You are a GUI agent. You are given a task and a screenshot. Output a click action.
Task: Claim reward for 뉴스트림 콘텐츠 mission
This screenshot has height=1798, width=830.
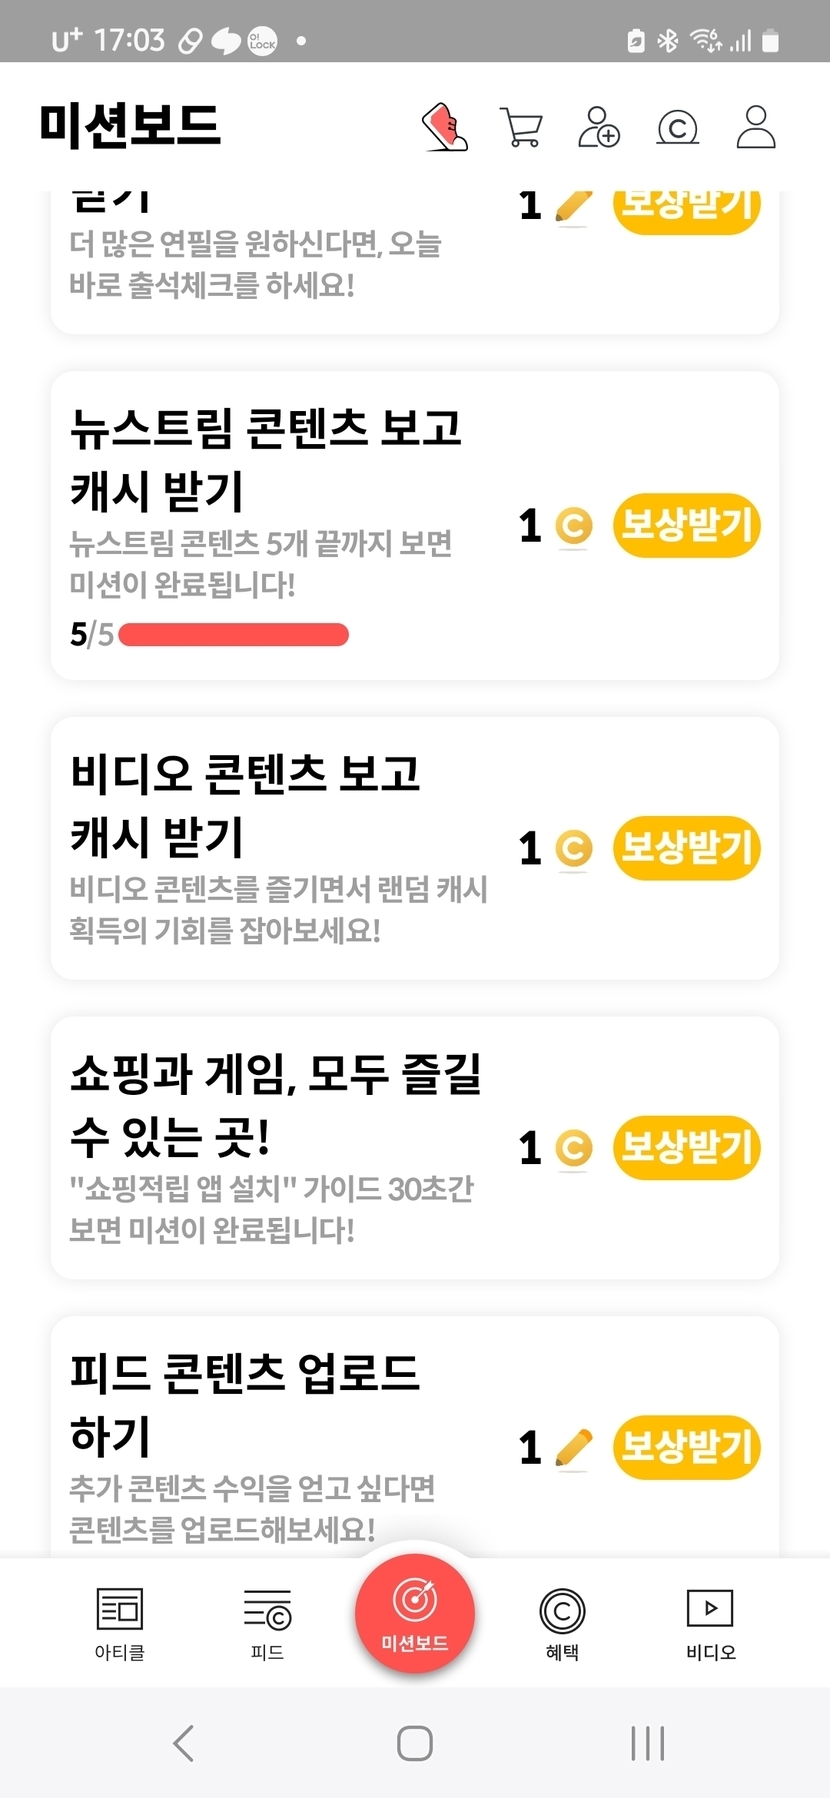coord(686,525)
